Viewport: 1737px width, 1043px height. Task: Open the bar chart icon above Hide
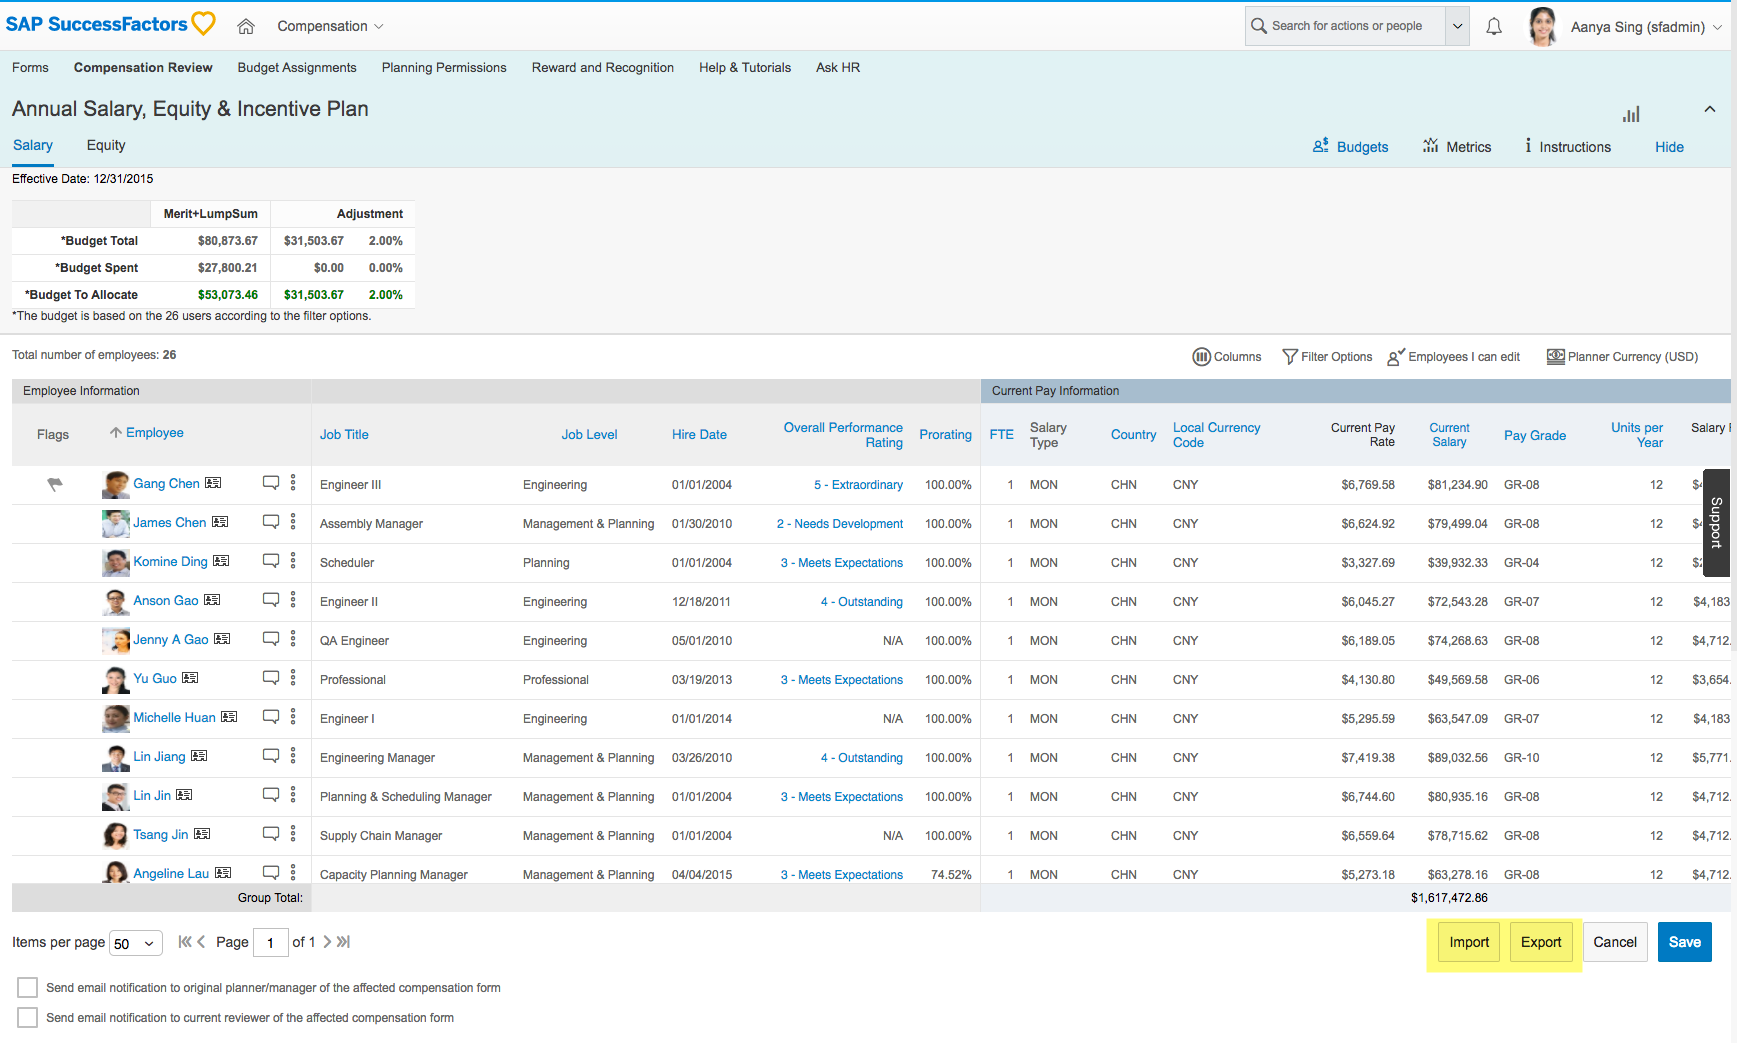1631,114
